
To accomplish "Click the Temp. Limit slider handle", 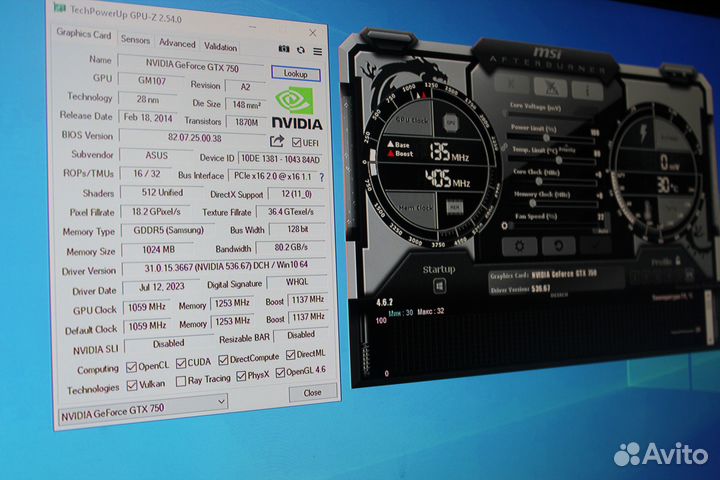I will coord(559,160).
